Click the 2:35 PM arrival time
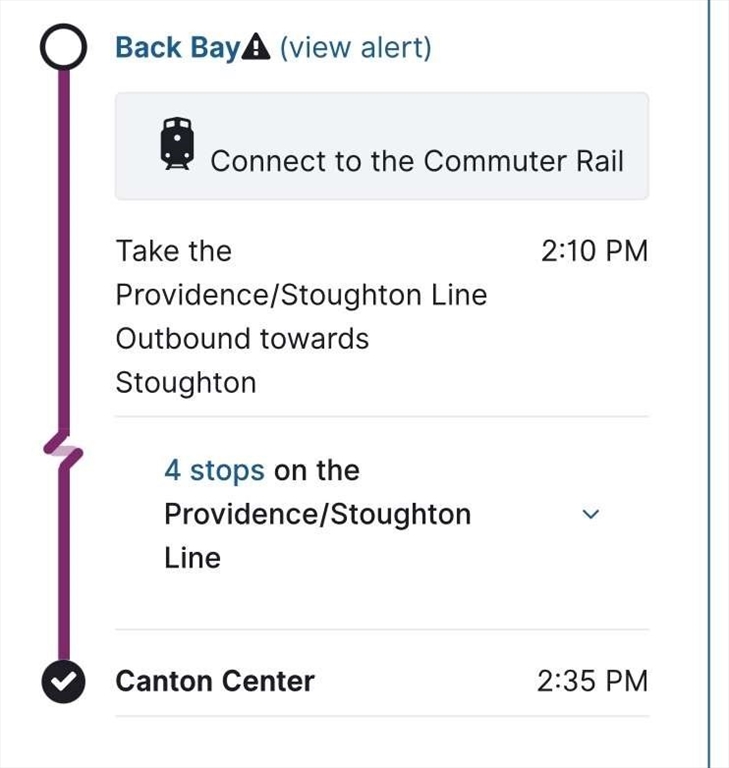The width and height of the screenshot is (729, 768). pos(592,682)
